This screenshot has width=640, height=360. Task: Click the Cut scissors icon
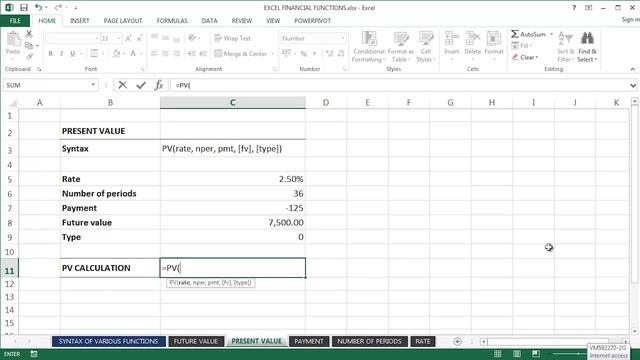point(29,34)
